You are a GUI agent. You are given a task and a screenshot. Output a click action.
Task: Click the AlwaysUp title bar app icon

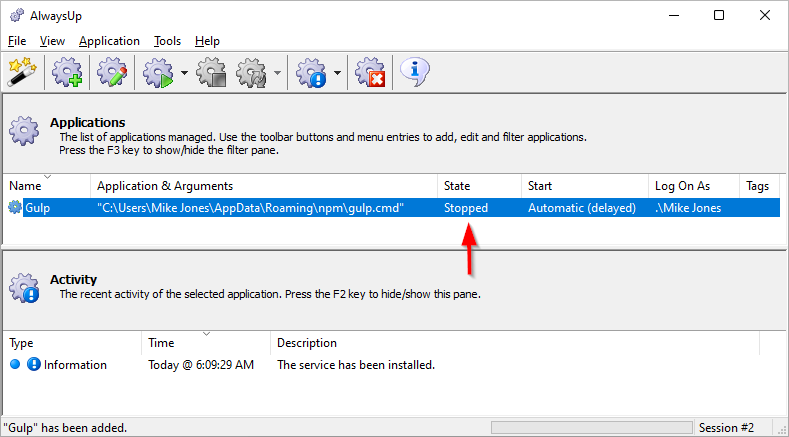pyautogui.click(x=17, y=16)
